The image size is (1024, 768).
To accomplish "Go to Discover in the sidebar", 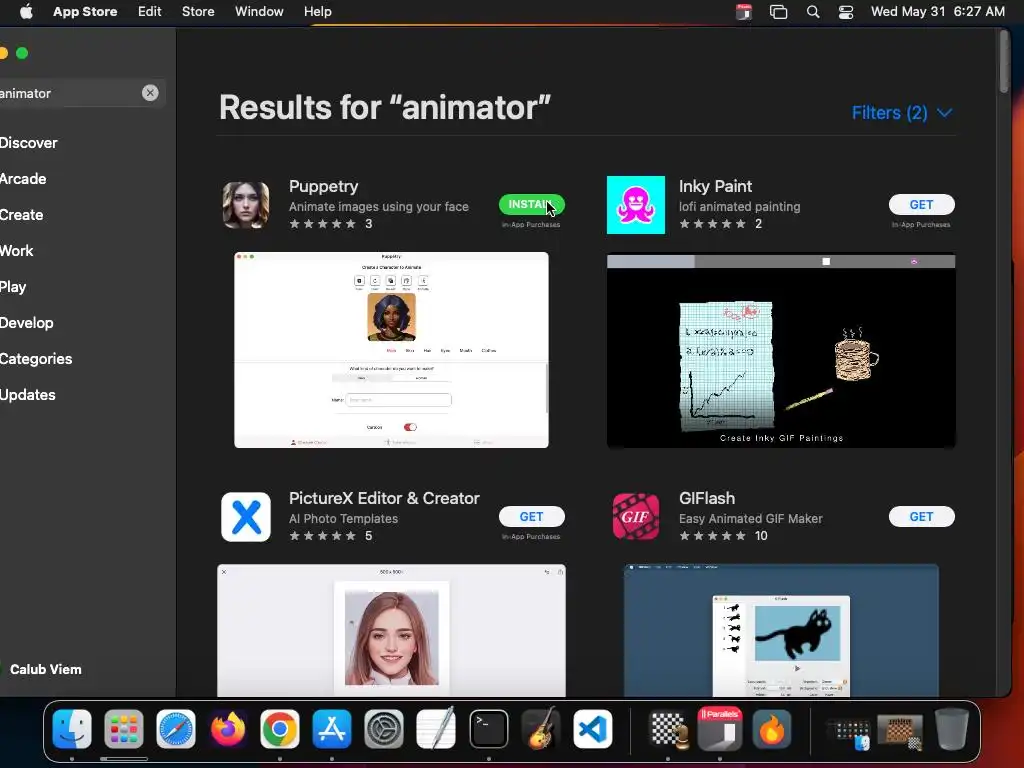I will [29, 143].
